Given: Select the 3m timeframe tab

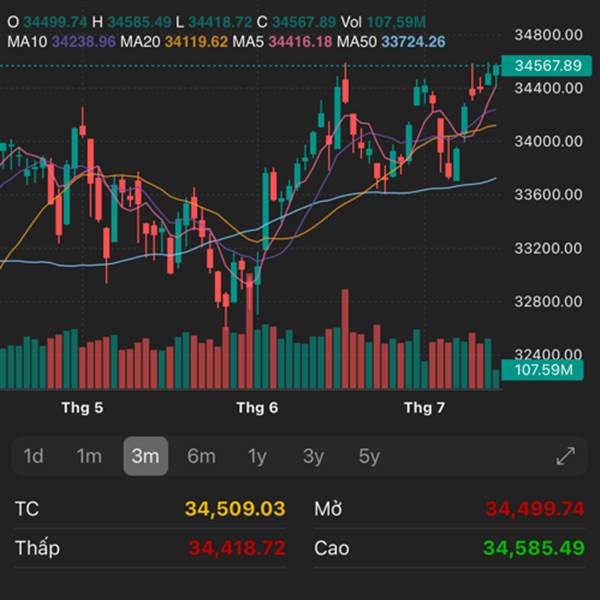Looking at the screenshot, I should click(145, 456).
